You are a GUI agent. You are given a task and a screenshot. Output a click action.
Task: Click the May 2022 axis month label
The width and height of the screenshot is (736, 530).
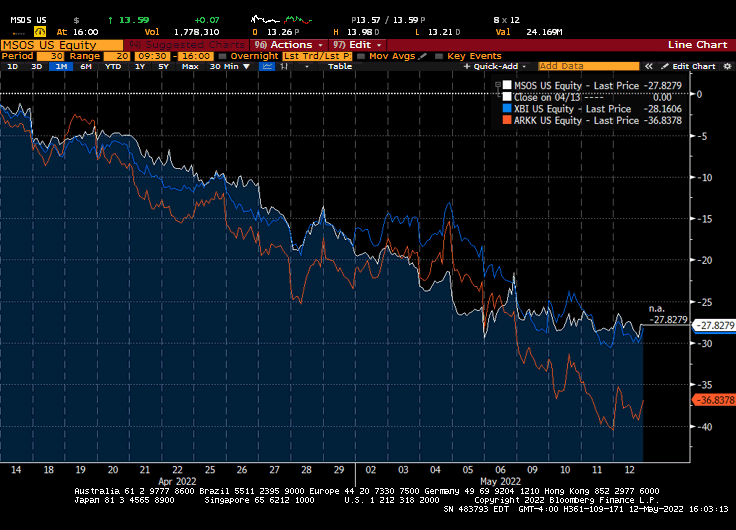click(x=500, y=481)
